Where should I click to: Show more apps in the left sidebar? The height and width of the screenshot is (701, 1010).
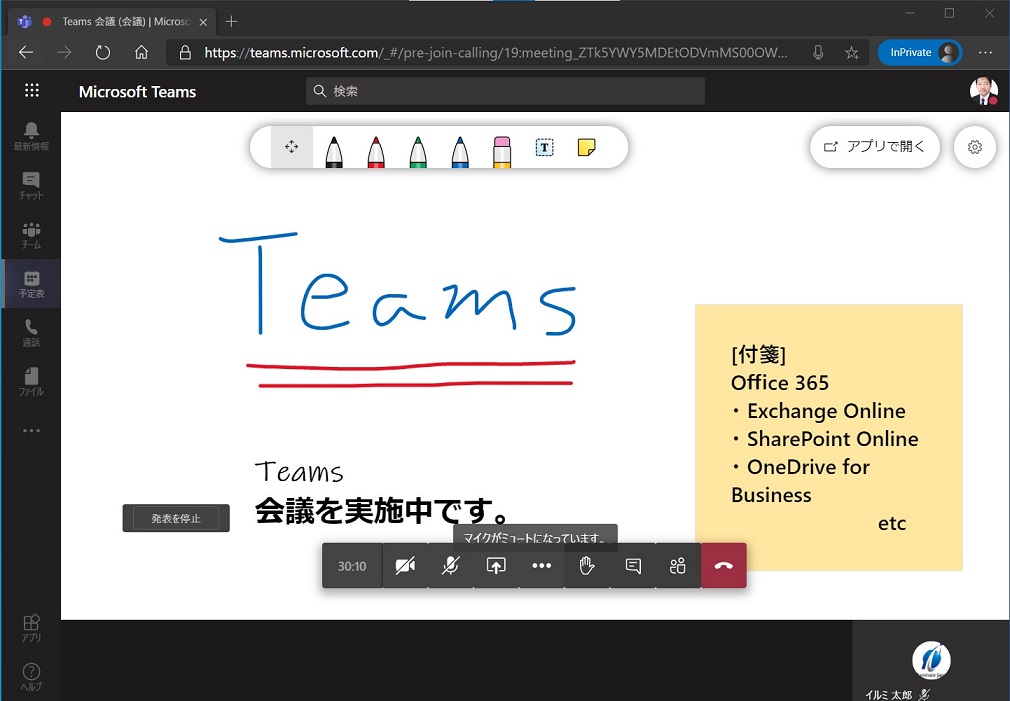31,430
